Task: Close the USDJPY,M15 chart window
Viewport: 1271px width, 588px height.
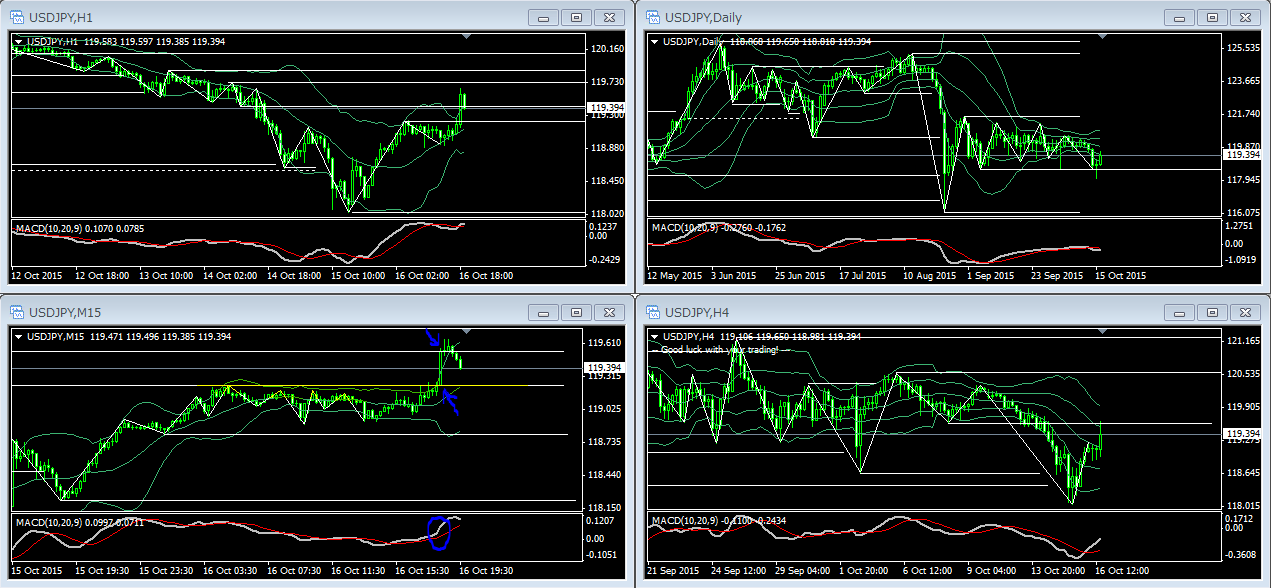Action: pos(609,311)
